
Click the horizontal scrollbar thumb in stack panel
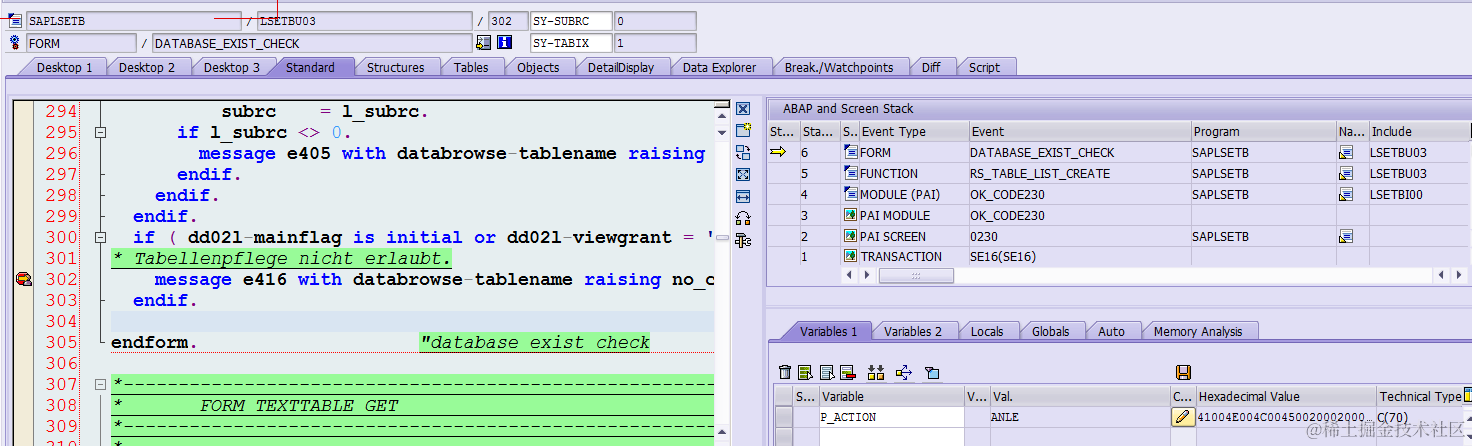coord(916,275)
